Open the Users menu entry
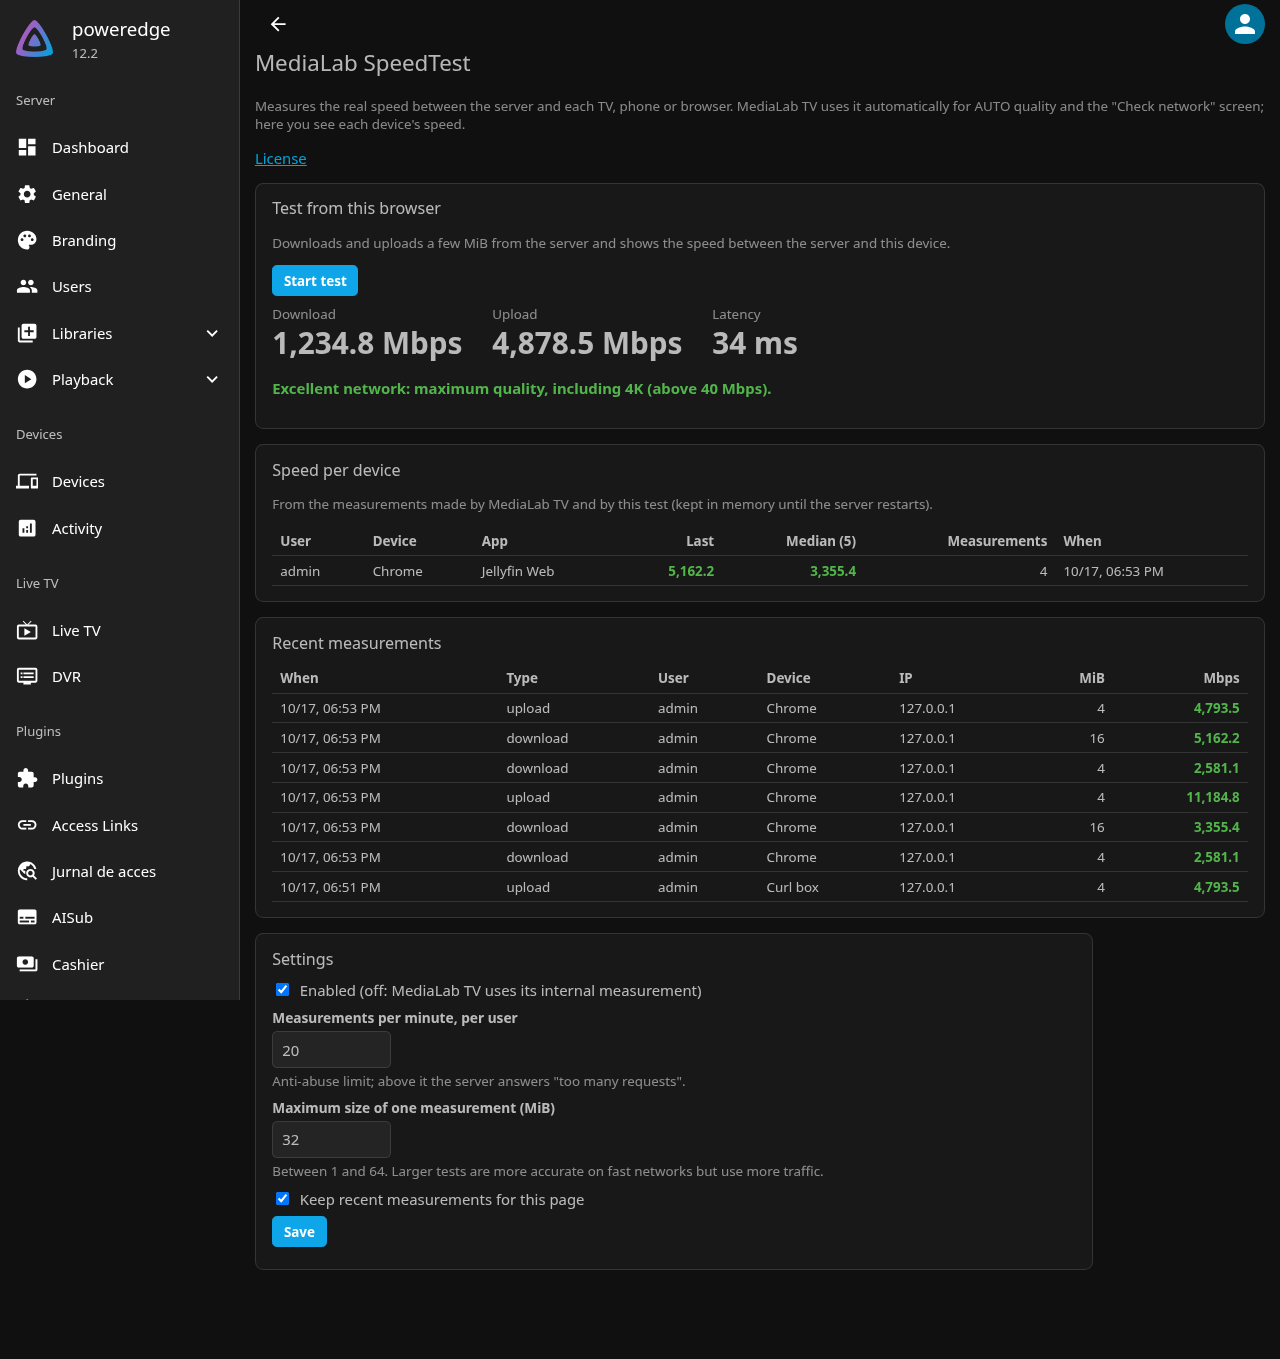 click(120, 286)
